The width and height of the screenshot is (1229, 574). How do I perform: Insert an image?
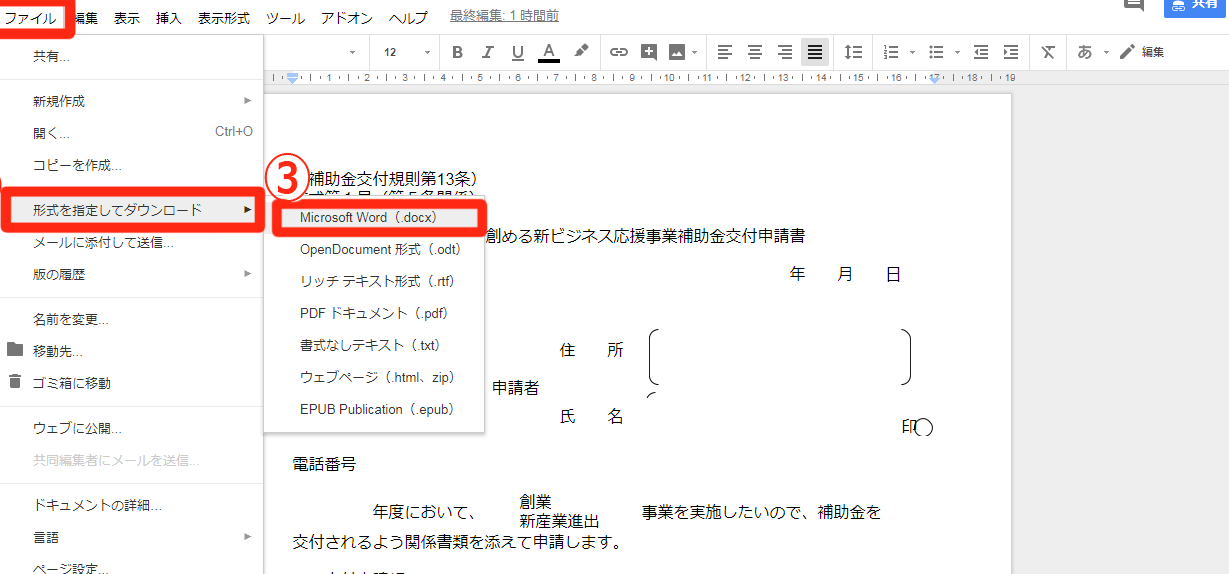tap(676, 52)
